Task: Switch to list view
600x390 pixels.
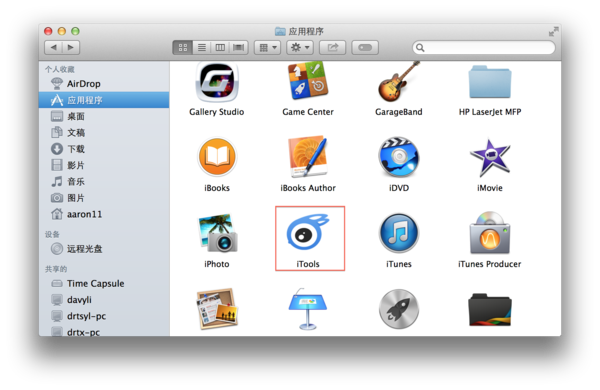Action: click(201, 47)
